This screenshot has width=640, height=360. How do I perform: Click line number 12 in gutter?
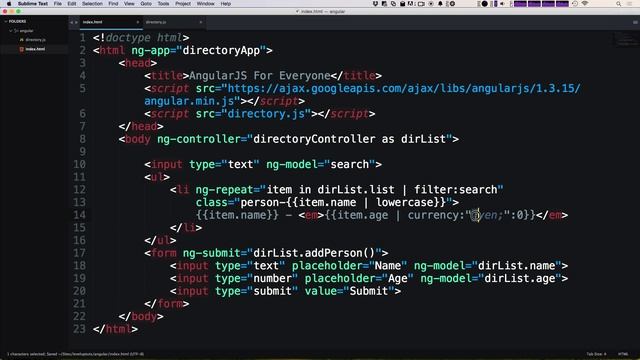(x=80, y=190)
